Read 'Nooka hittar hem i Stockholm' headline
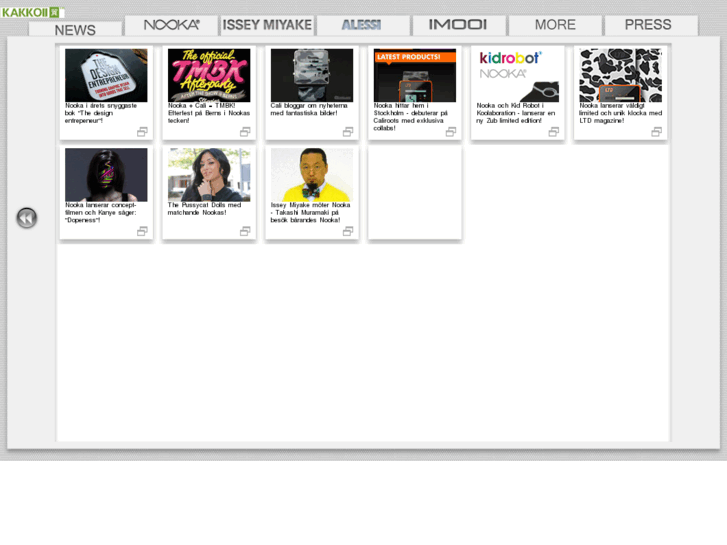Screen dimensions: 727x545 (411, 117)
